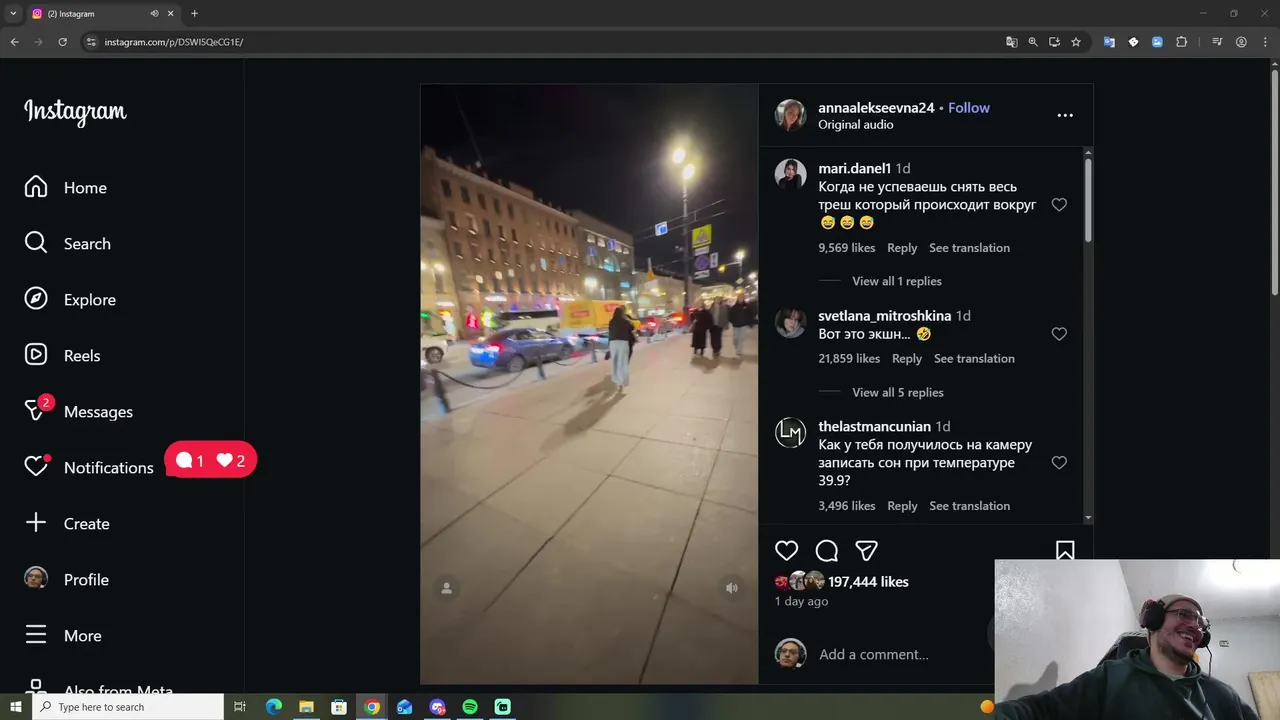This screenshot has height=720, width=1280.
Task: Click the zoom magnifier icon in address bar
Action: pos(1033,42)
